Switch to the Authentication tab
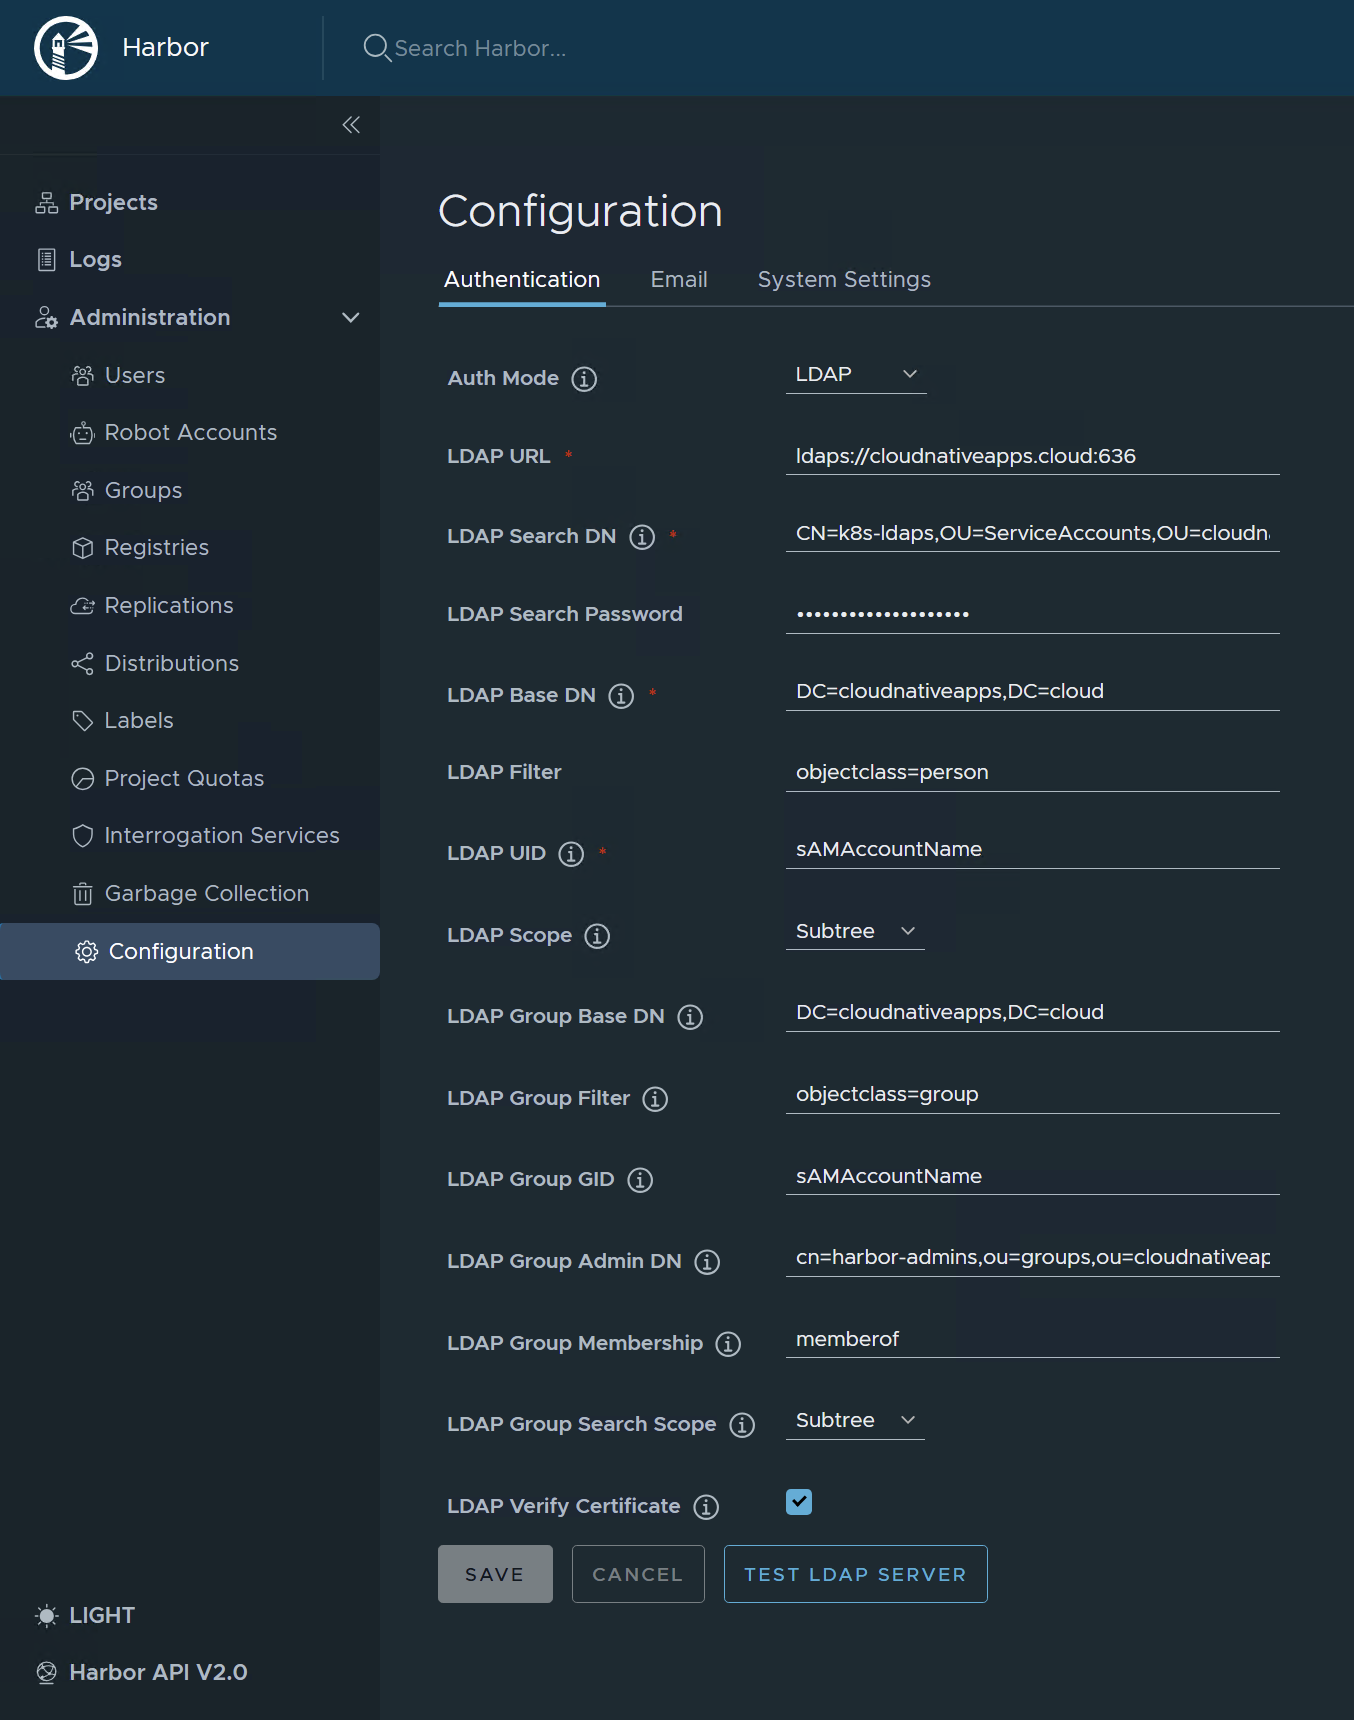Image resolution: width=1354 pixels, height=1720 pixels. point(522,280)
